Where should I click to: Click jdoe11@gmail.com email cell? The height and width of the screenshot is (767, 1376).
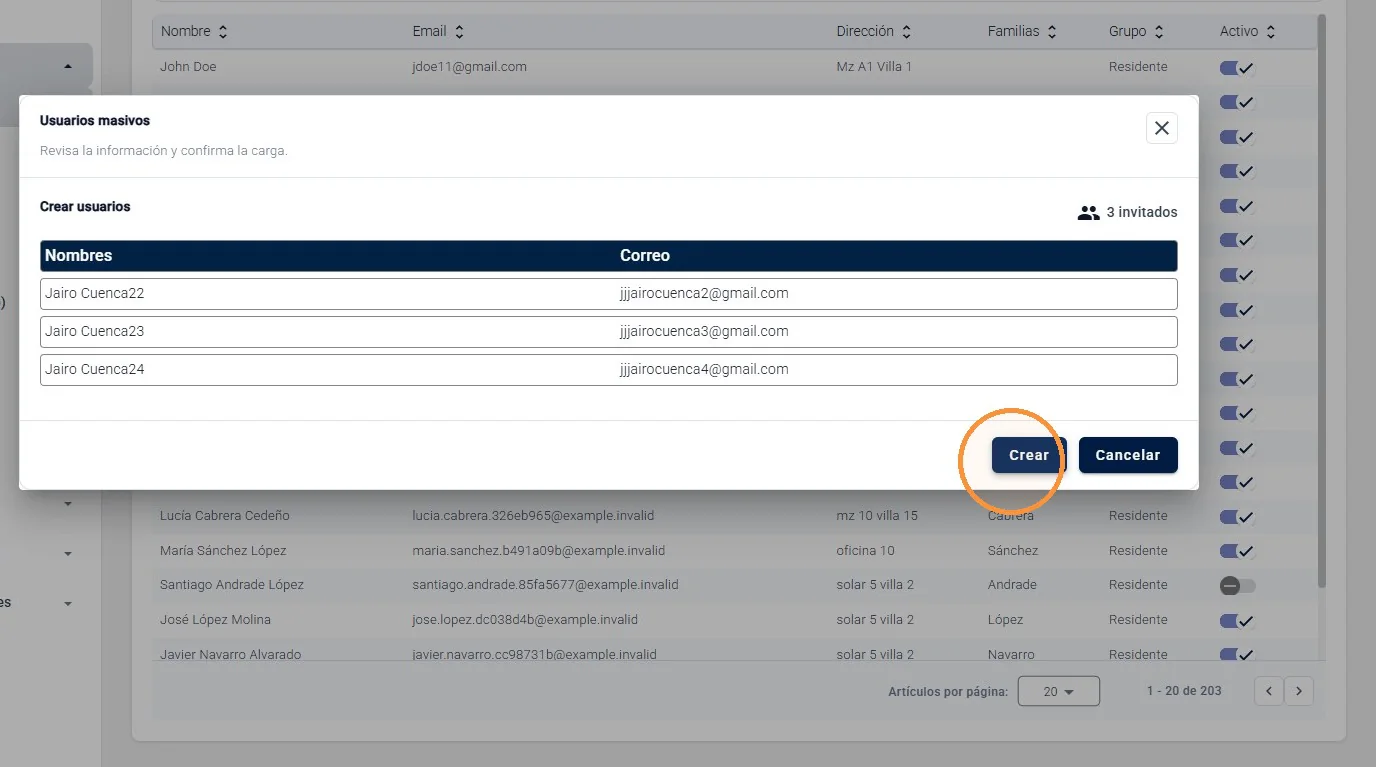tap(469, 67)
